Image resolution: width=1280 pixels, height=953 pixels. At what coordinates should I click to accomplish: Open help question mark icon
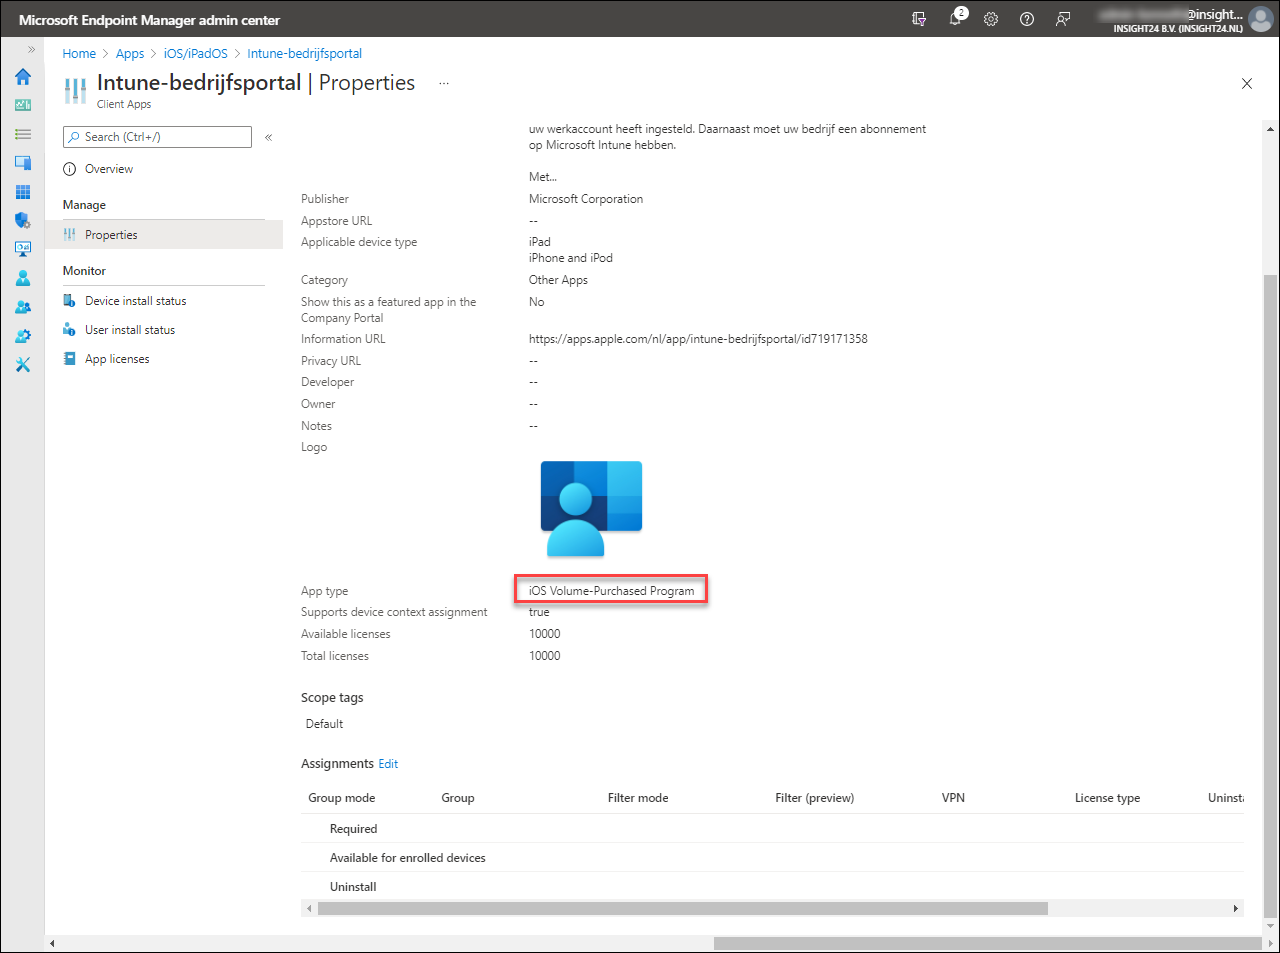(1027, 19)
